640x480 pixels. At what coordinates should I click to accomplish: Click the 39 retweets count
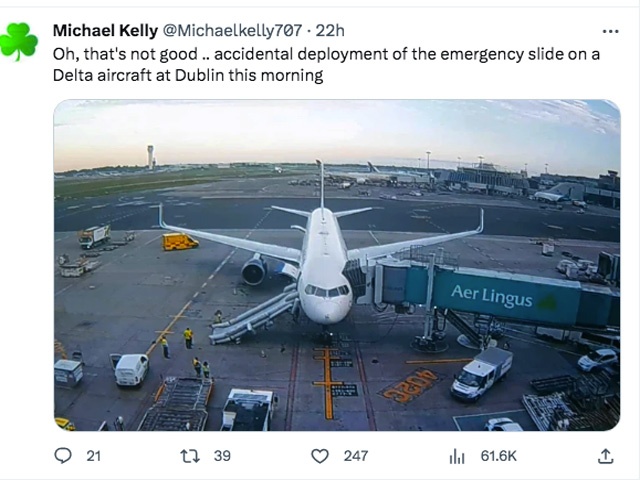pyautogui.click(x=222, y=455)
